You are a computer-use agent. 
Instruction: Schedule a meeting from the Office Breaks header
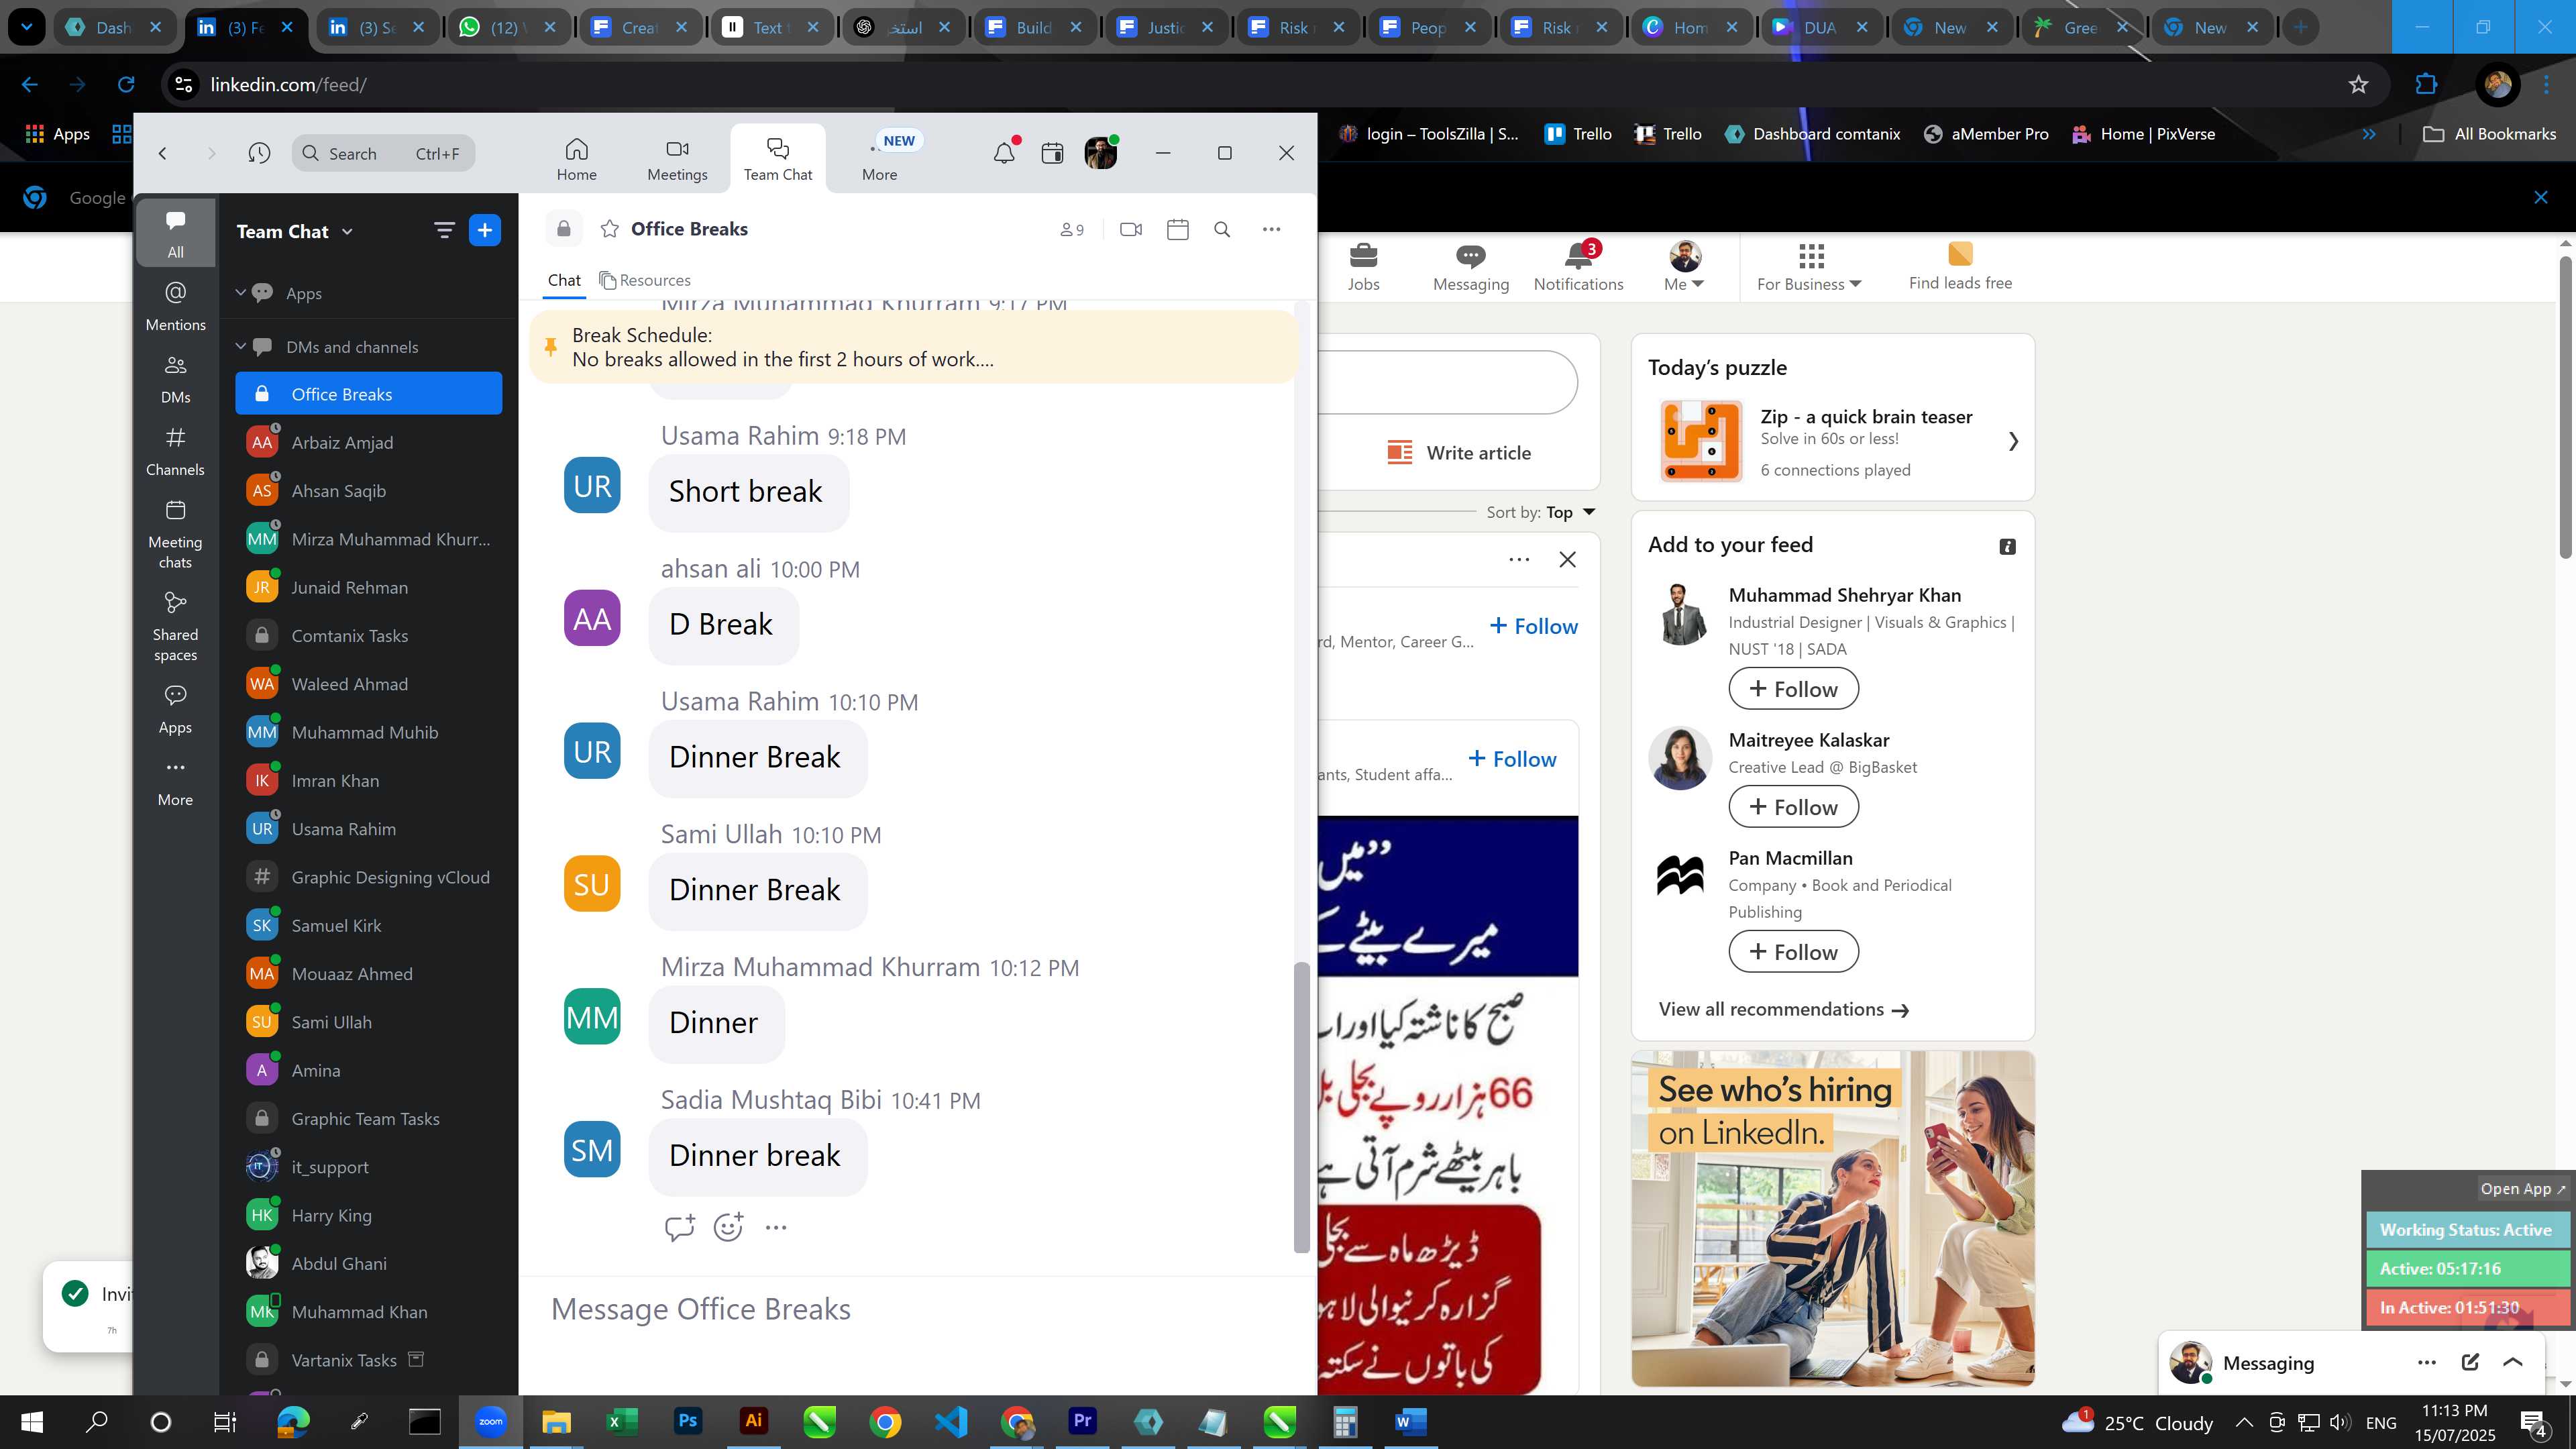[1178, 229]
